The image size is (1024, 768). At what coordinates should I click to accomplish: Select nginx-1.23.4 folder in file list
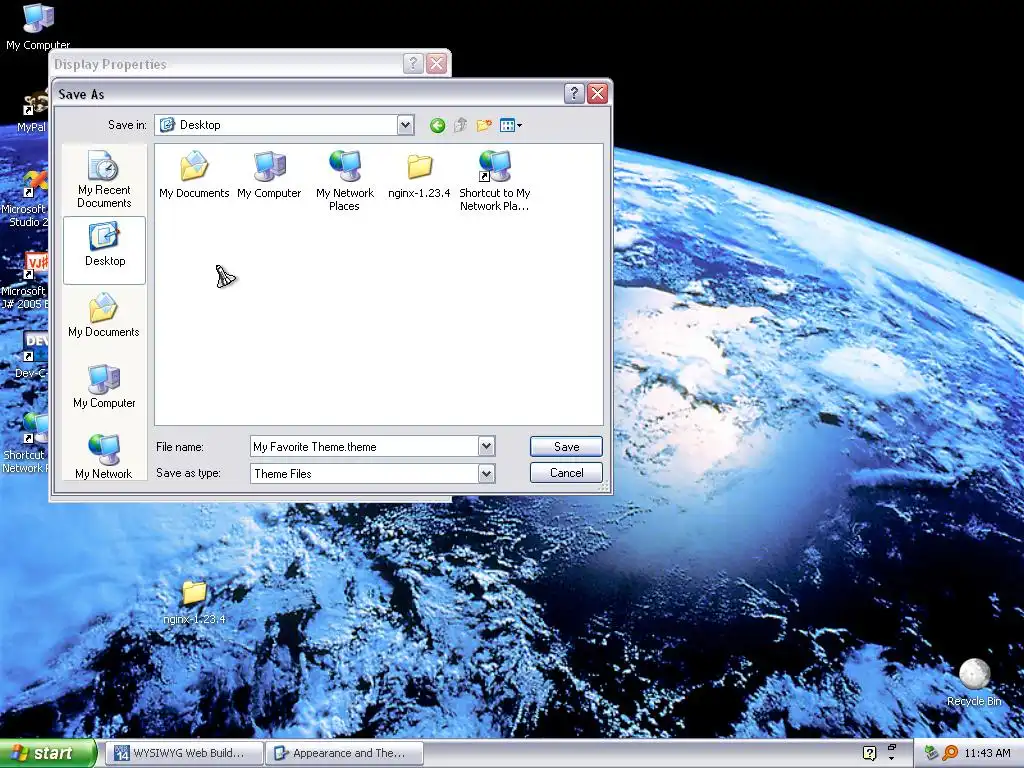click(419, 174)
